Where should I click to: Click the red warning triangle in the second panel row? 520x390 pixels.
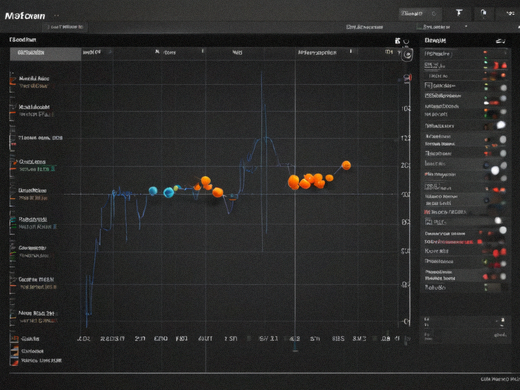point(504,65)
